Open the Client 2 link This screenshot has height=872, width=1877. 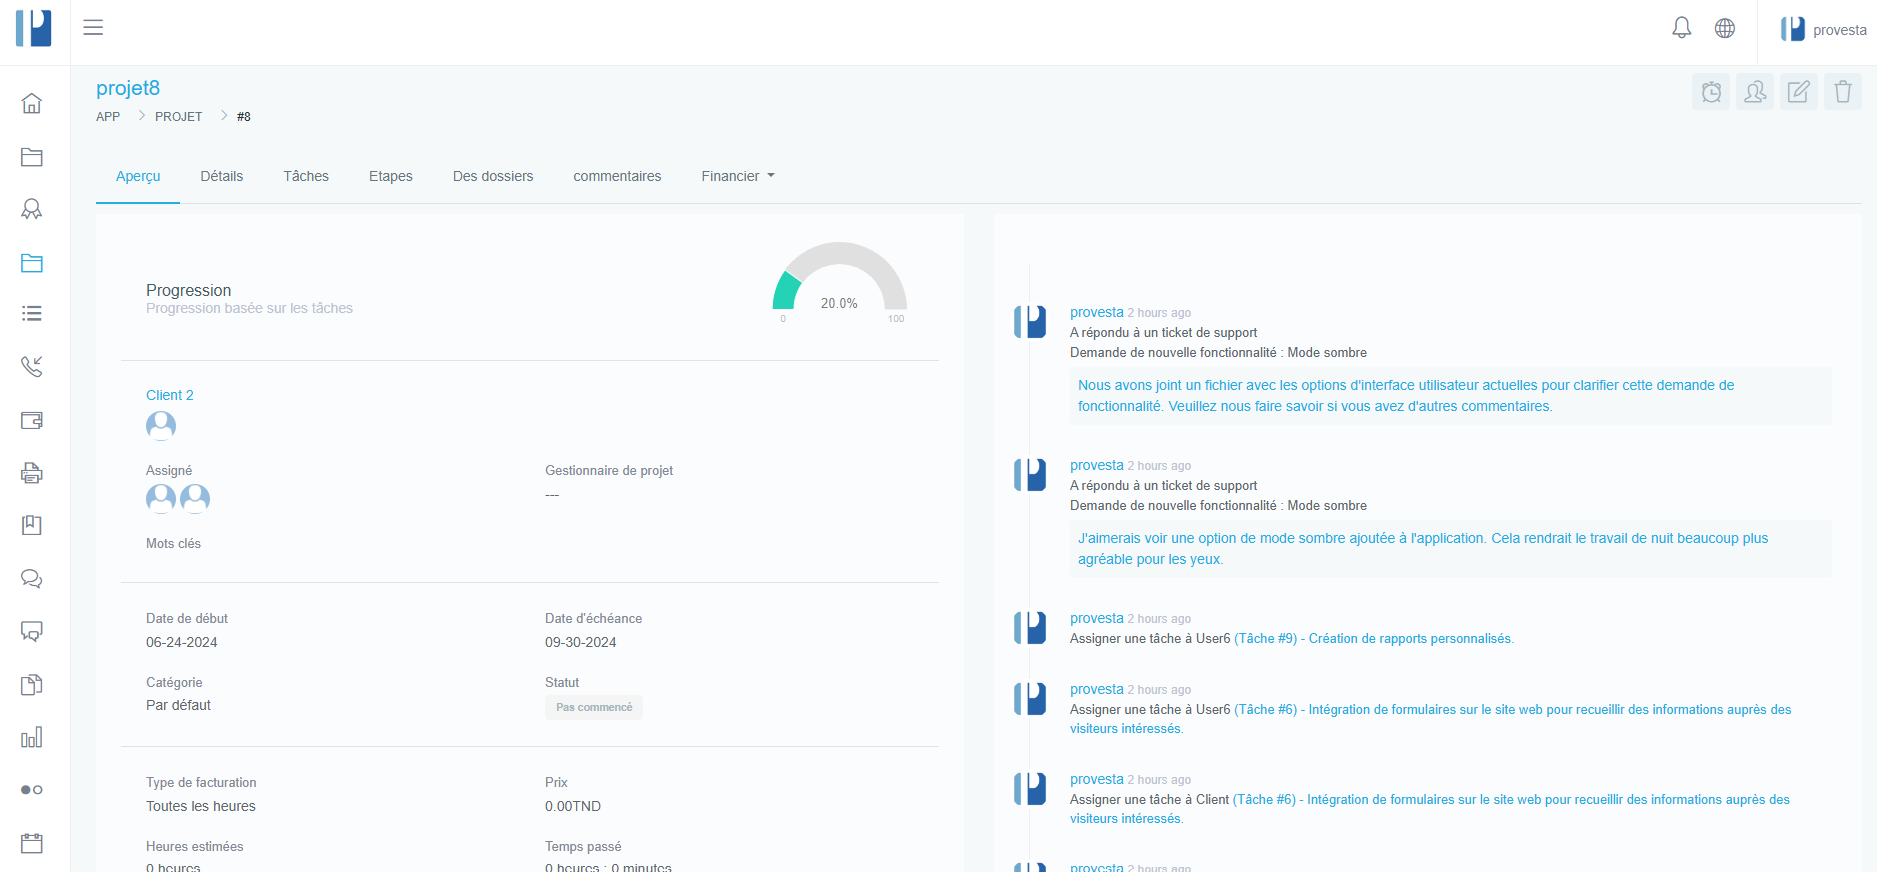170,395
